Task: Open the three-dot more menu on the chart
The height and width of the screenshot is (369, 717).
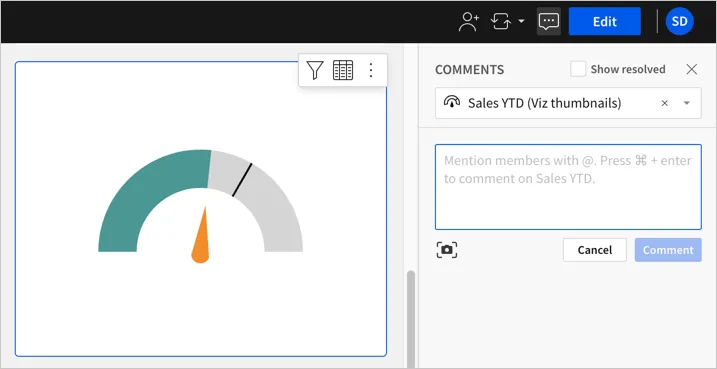Action: pyautogui.click(x=371, y=70)
